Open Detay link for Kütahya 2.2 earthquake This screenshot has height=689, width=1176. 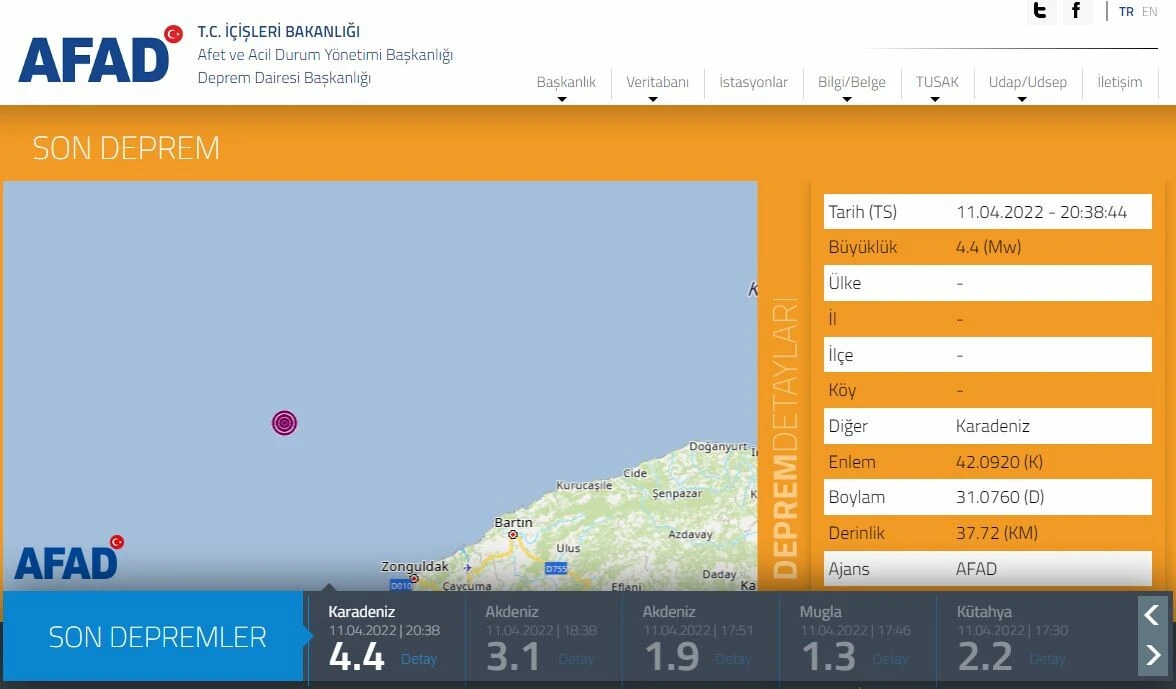(x=1047, y=659)
